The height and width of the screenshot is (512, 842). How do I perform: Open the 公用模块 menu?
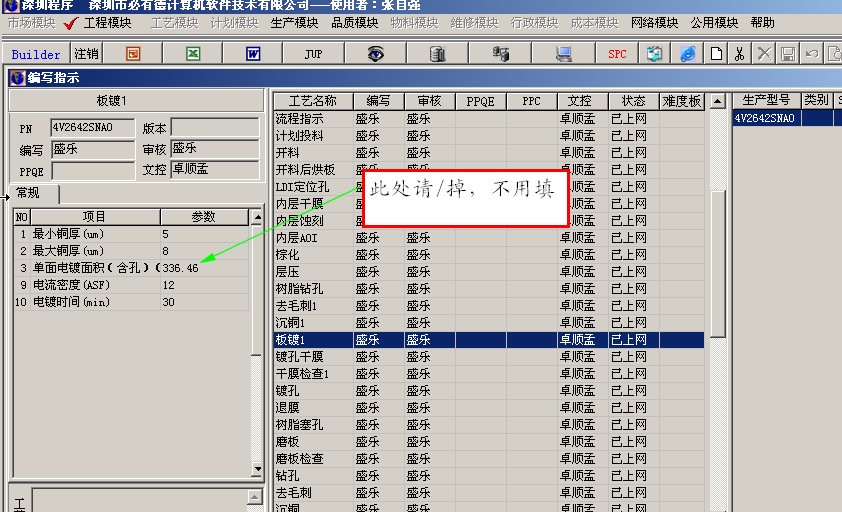[714, 23]
